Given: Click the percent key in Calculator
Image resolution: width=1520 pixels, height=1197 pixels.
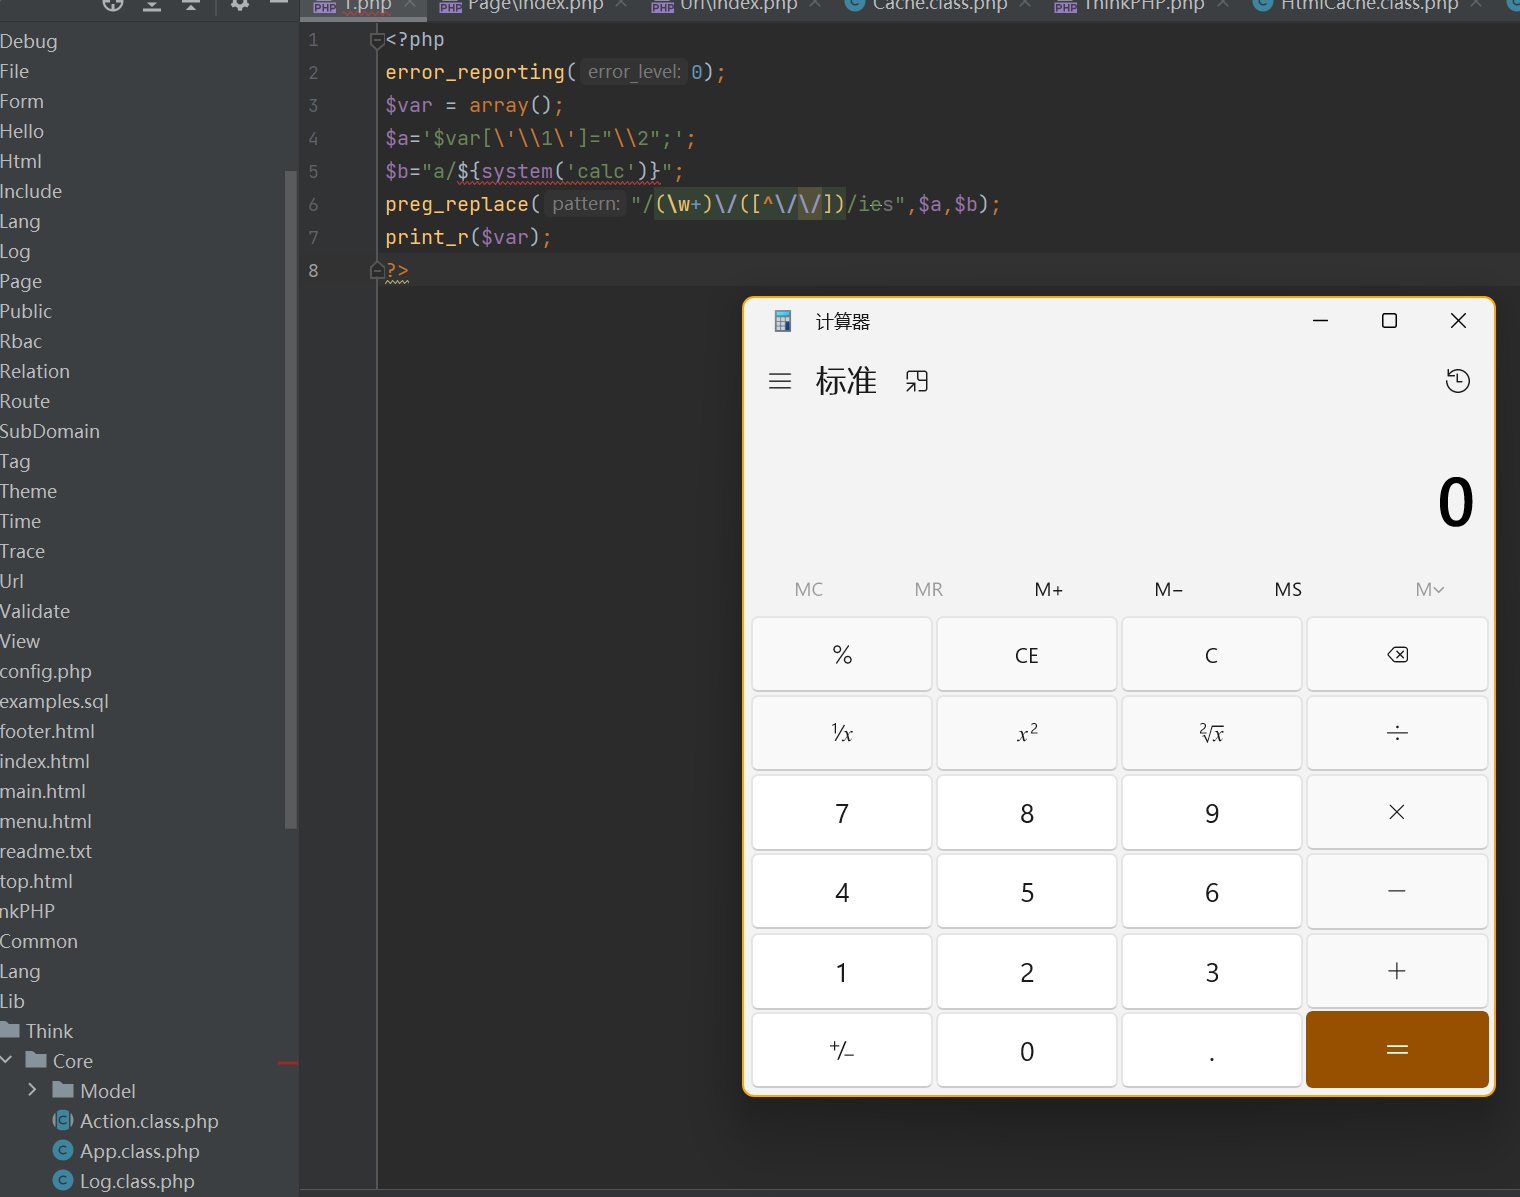Looking at the screenshot, I should pos(842,654).
